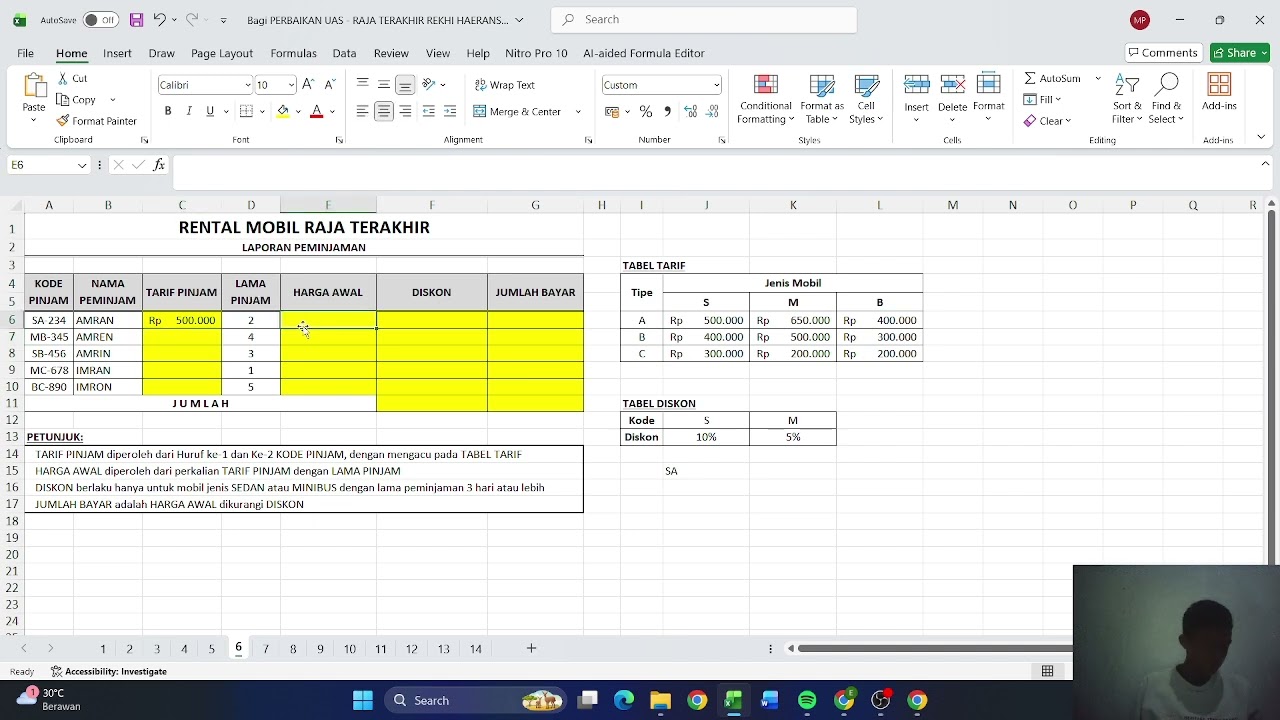
Task: Click the Cut scissors icon
Action: pyautogui.click(x=63, y=78)
